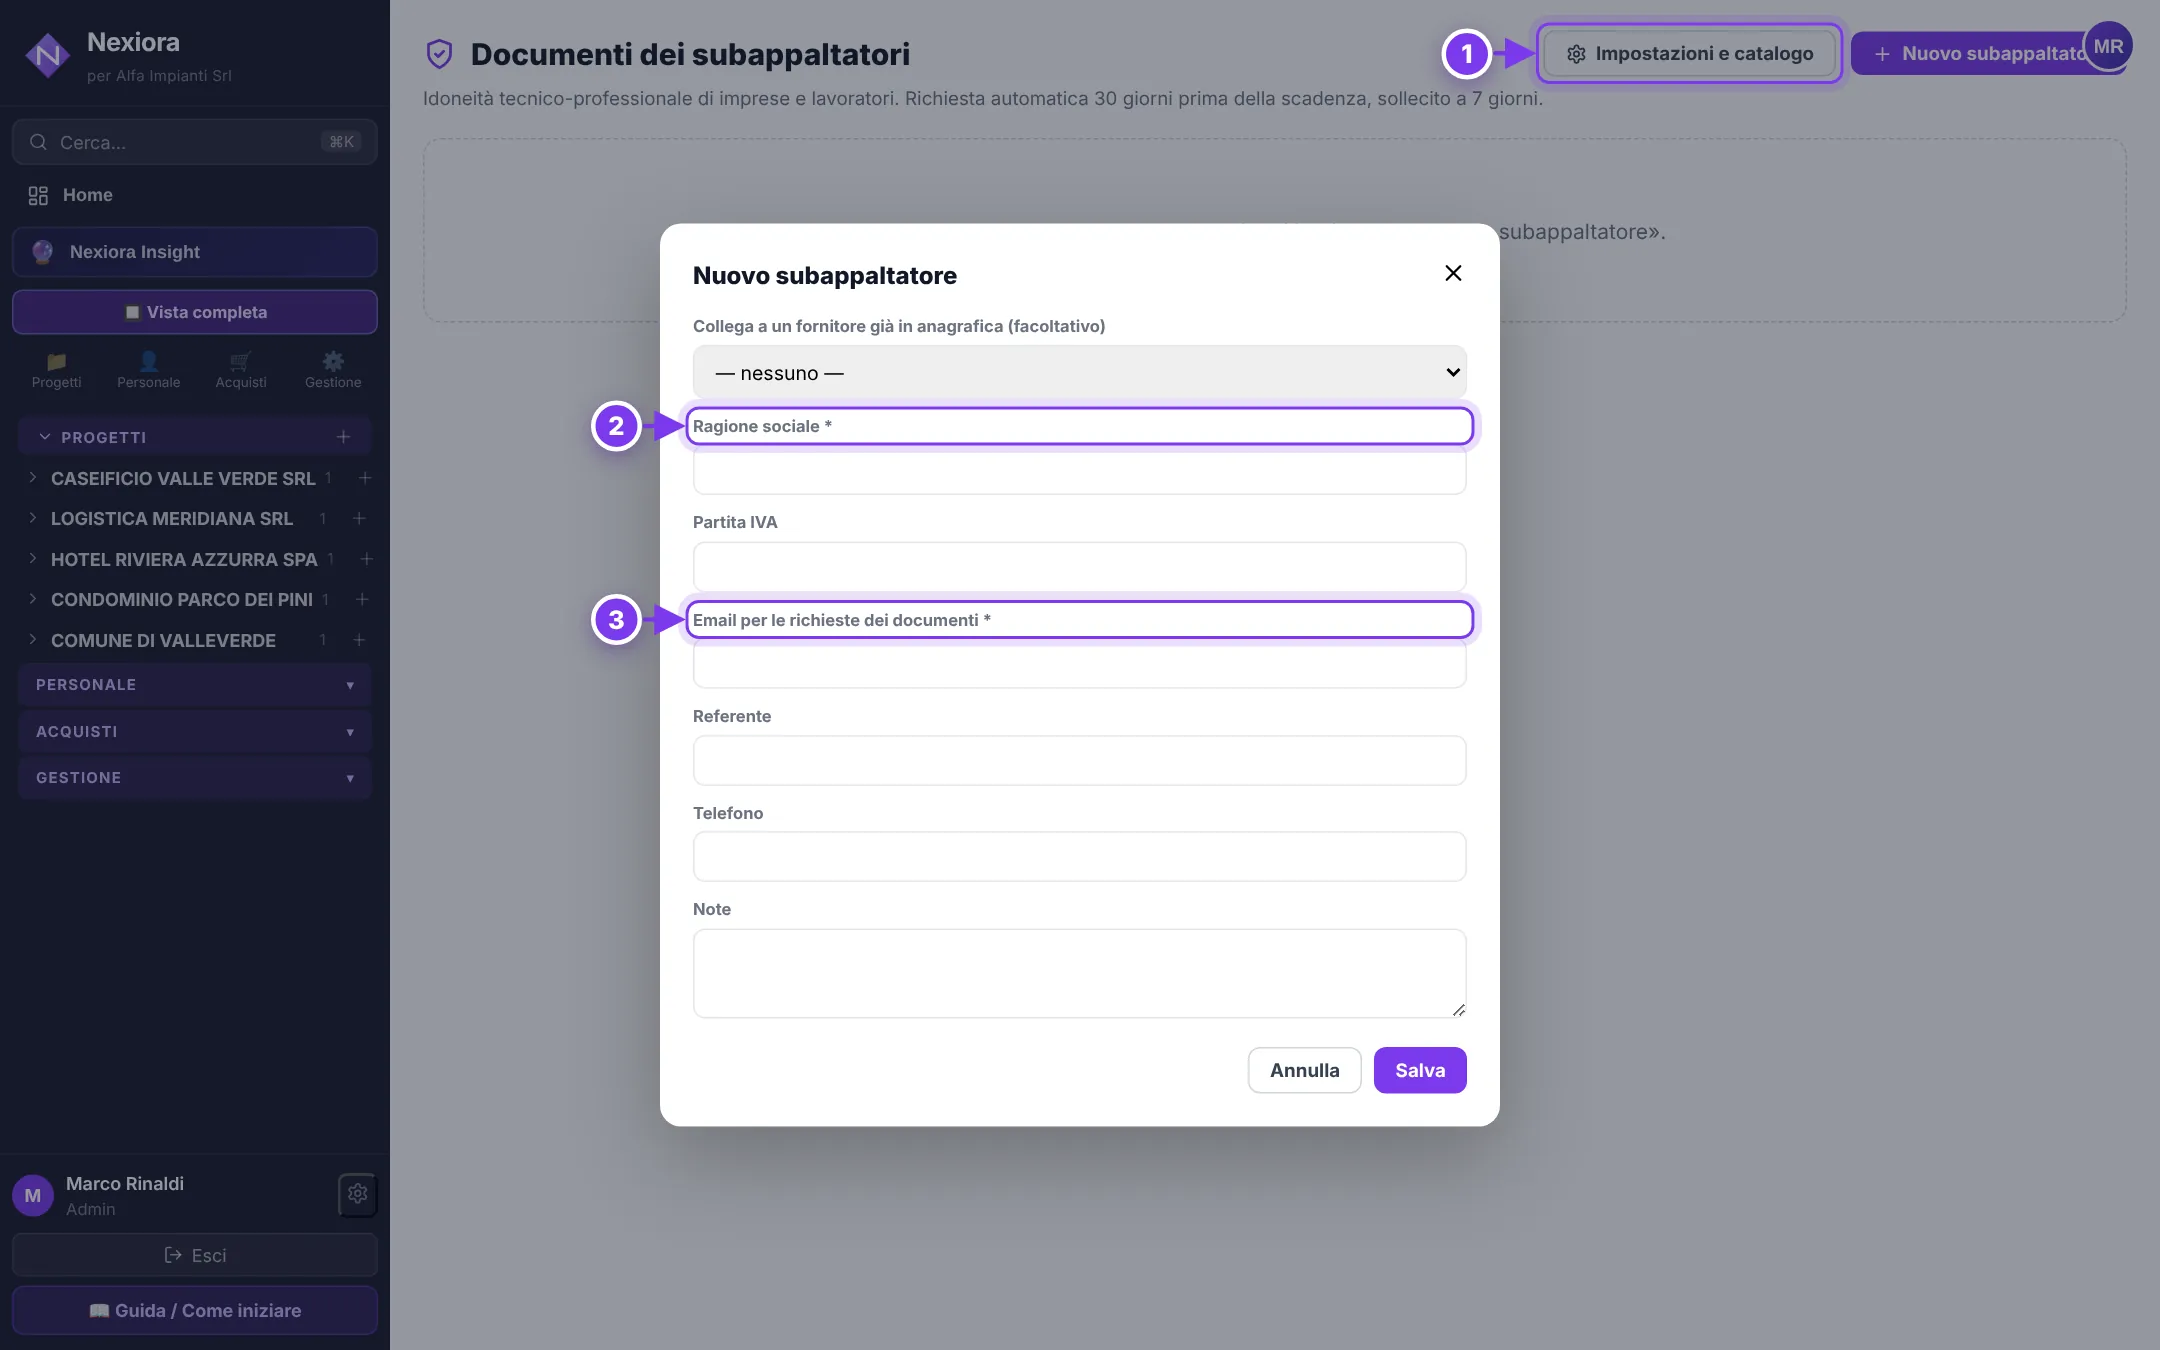2160x1350 pixels.
Task: Focus the Partita IVA input
Action: (1079, 567)
